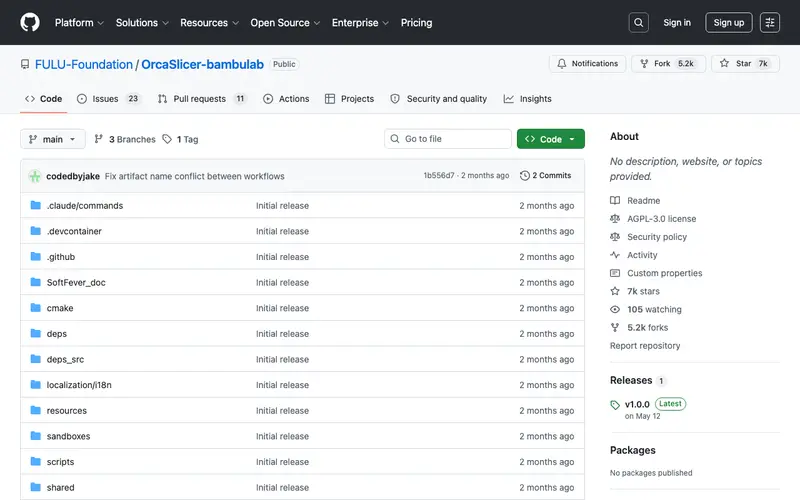
Task: Open Custom properties link
Action: (664, 273)
